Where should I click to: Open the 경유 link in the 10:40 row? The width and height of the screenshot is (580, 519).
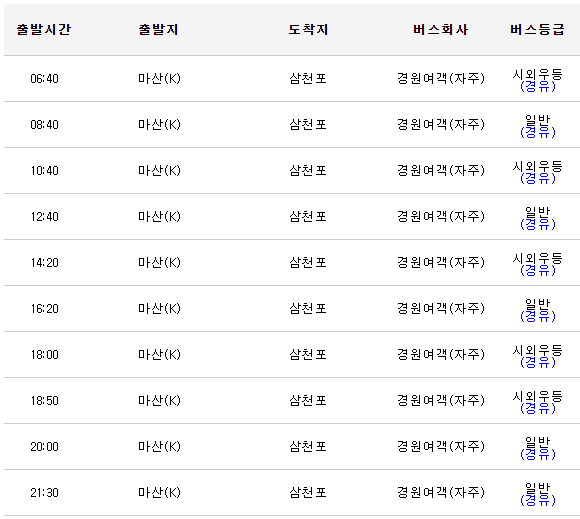coord(537,179)
